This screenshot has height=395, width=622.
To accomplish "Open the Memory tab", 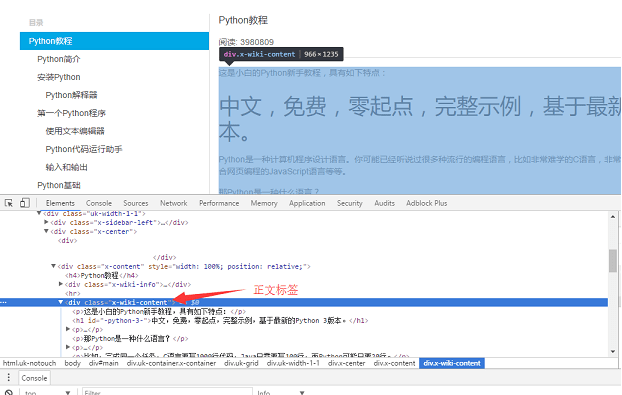I will (x=264, y=203).
